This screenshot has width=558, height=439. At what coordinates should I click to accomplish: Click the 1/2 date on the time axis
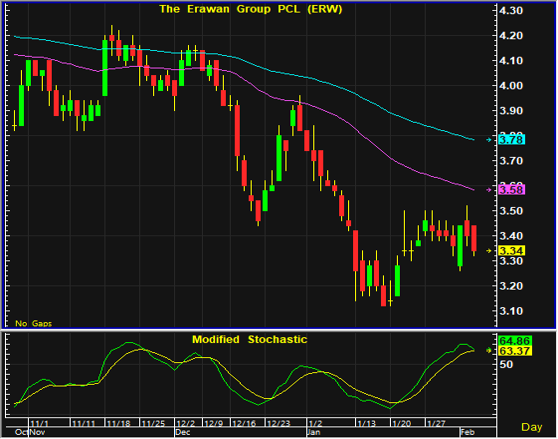point(315,423)
